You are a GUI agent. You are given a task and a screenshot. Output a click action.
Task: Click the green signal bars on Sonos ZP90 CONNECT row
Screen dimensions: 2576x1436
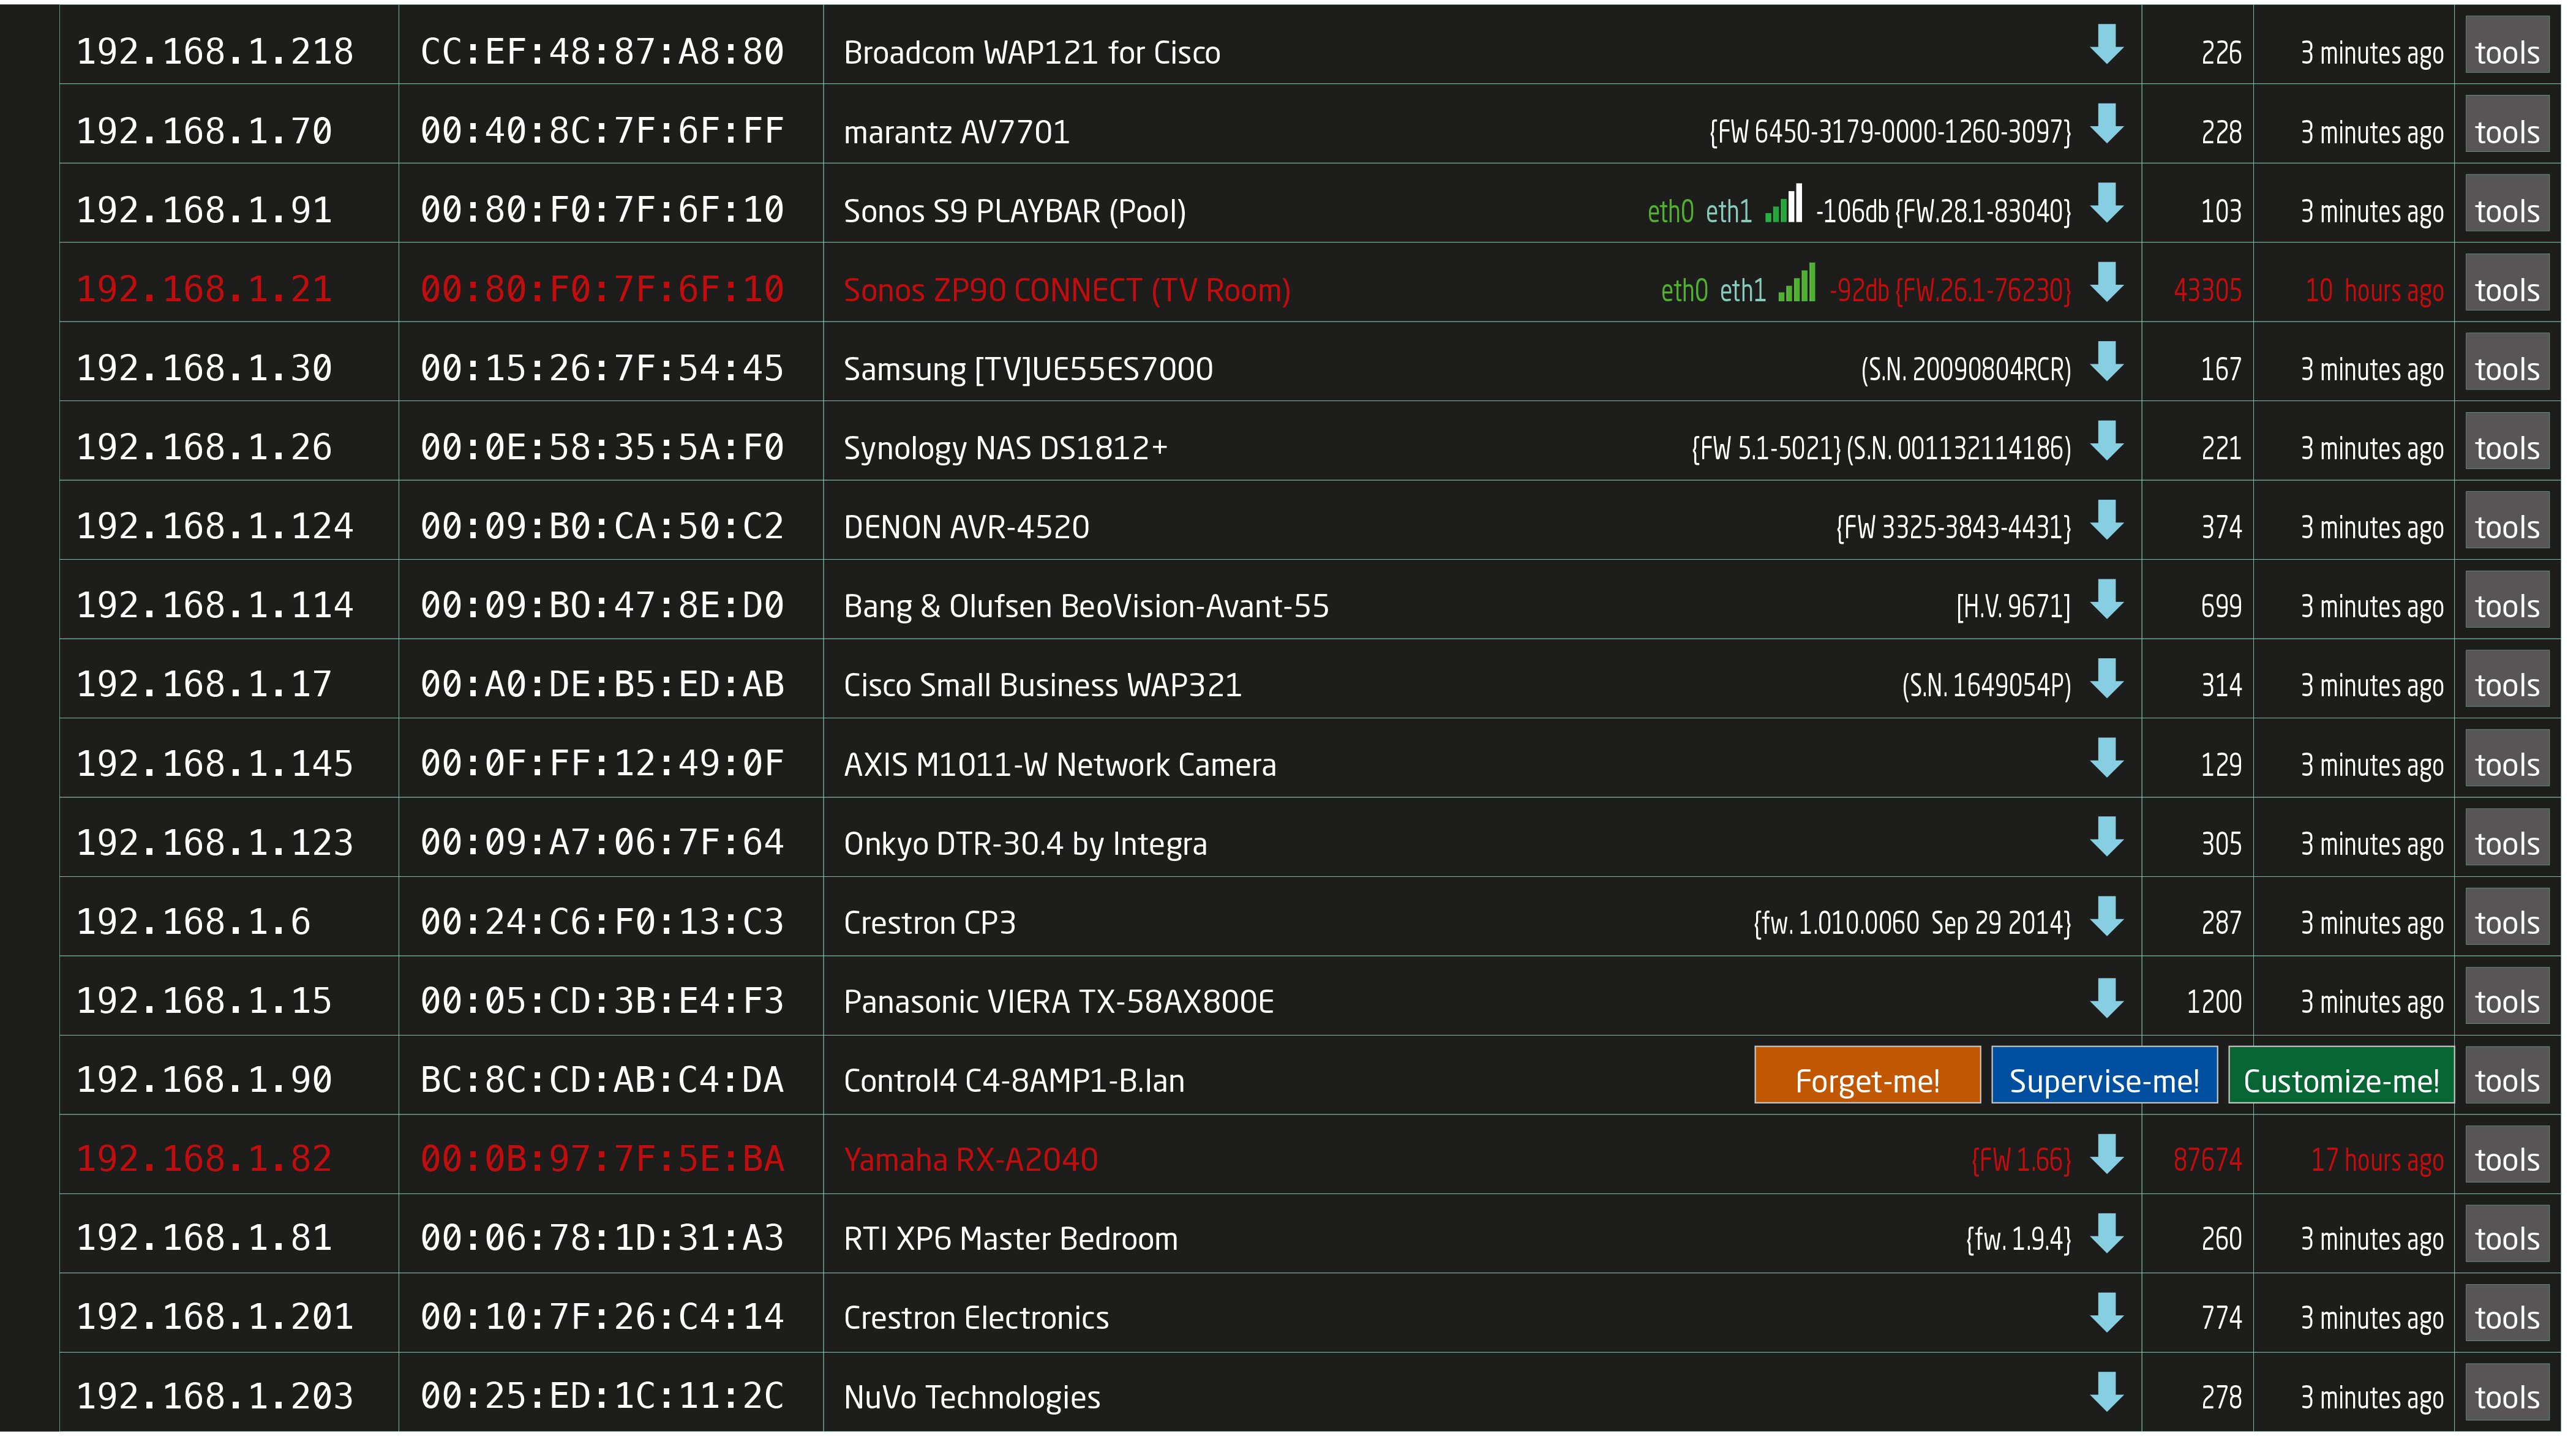tap(1796, 284)
